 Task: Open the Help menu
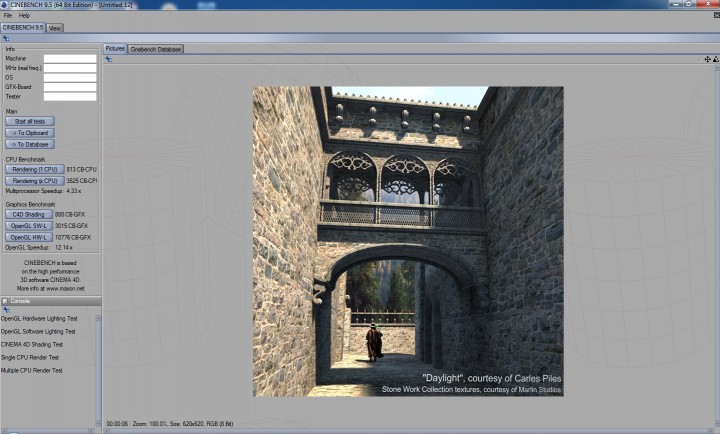click(x=24, y=16)
